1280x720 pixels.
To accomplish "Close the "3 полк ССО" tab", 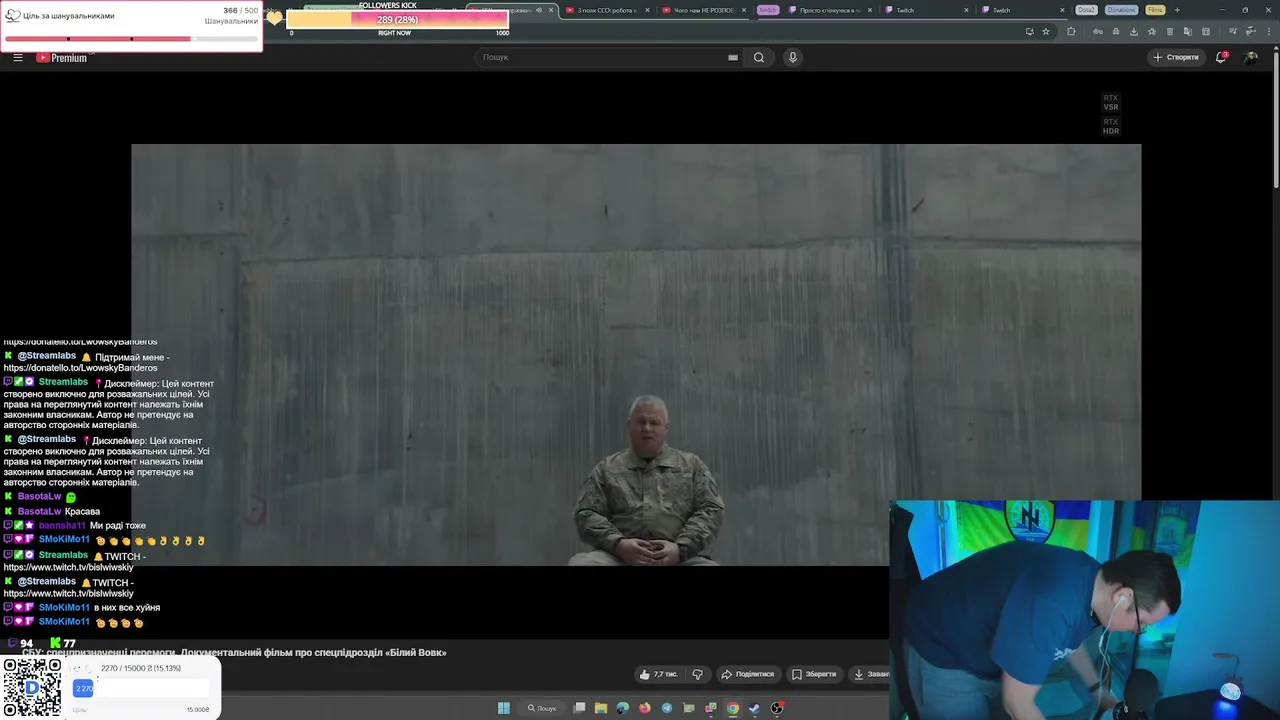I will coord(647,10).
